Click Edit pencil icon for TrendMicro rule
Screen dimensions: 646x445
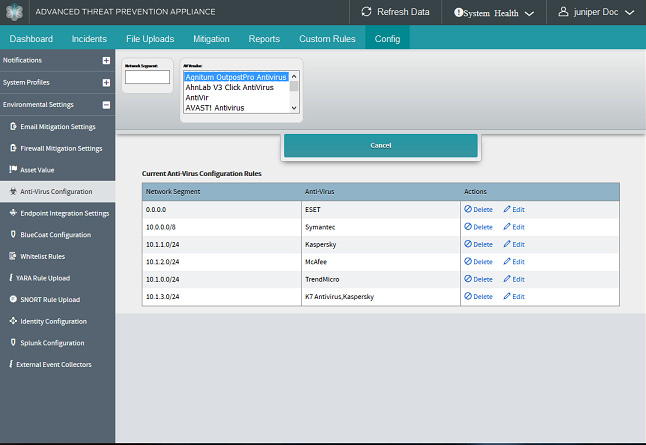507,279
